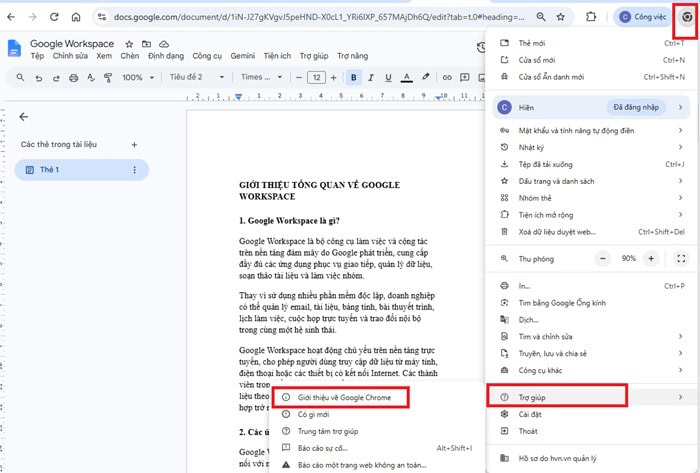Open the Chỉnh sửa menu

[x=70, y=56]
